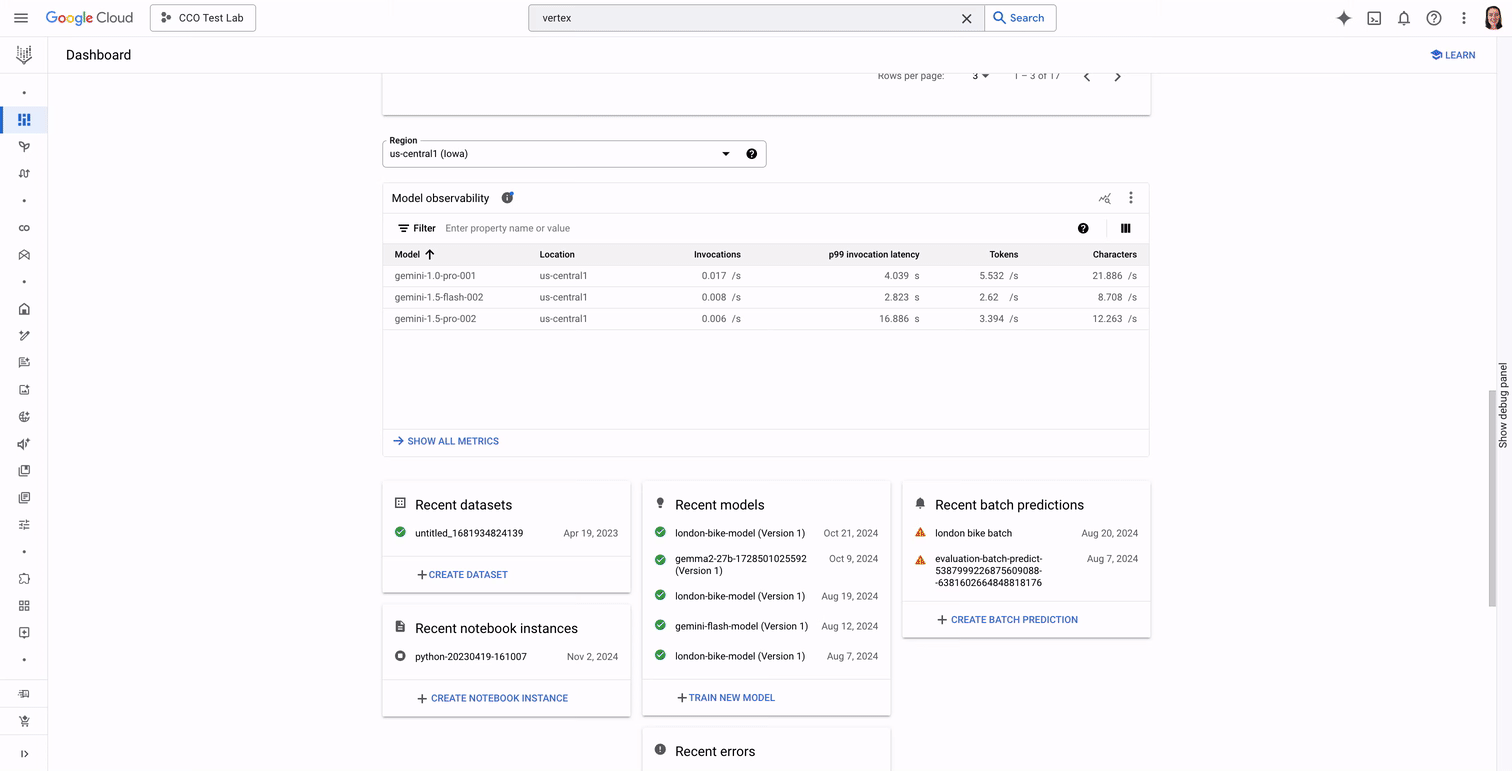Open the column display options in Model observability
The height and width of the screenshot is (771, 1512).
(1125, 228)
